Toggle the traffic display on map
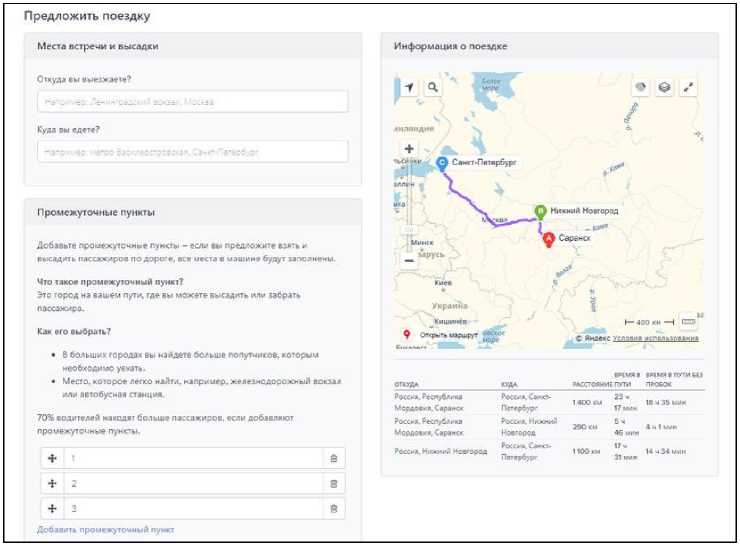The height and width of the screenshot is (546, 740). click(640, 88)
